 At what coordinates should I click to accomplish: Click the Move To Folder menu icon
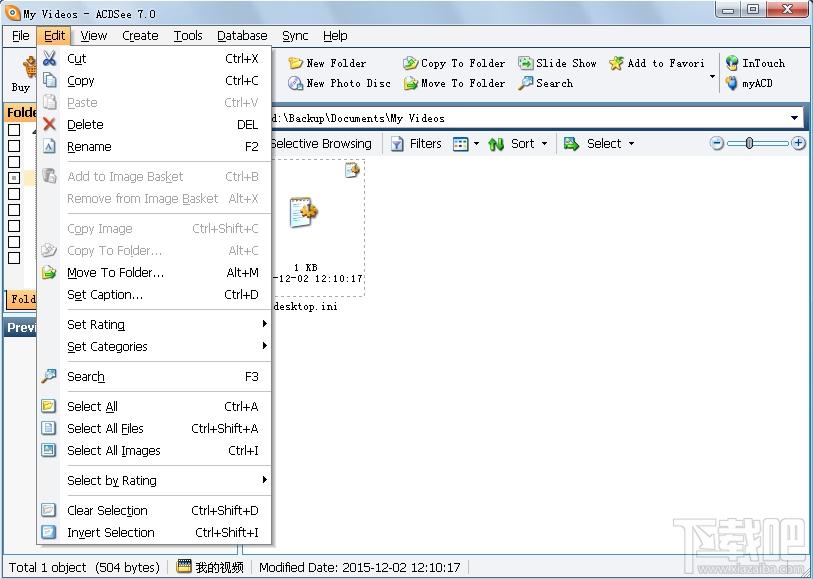point(49,273)
